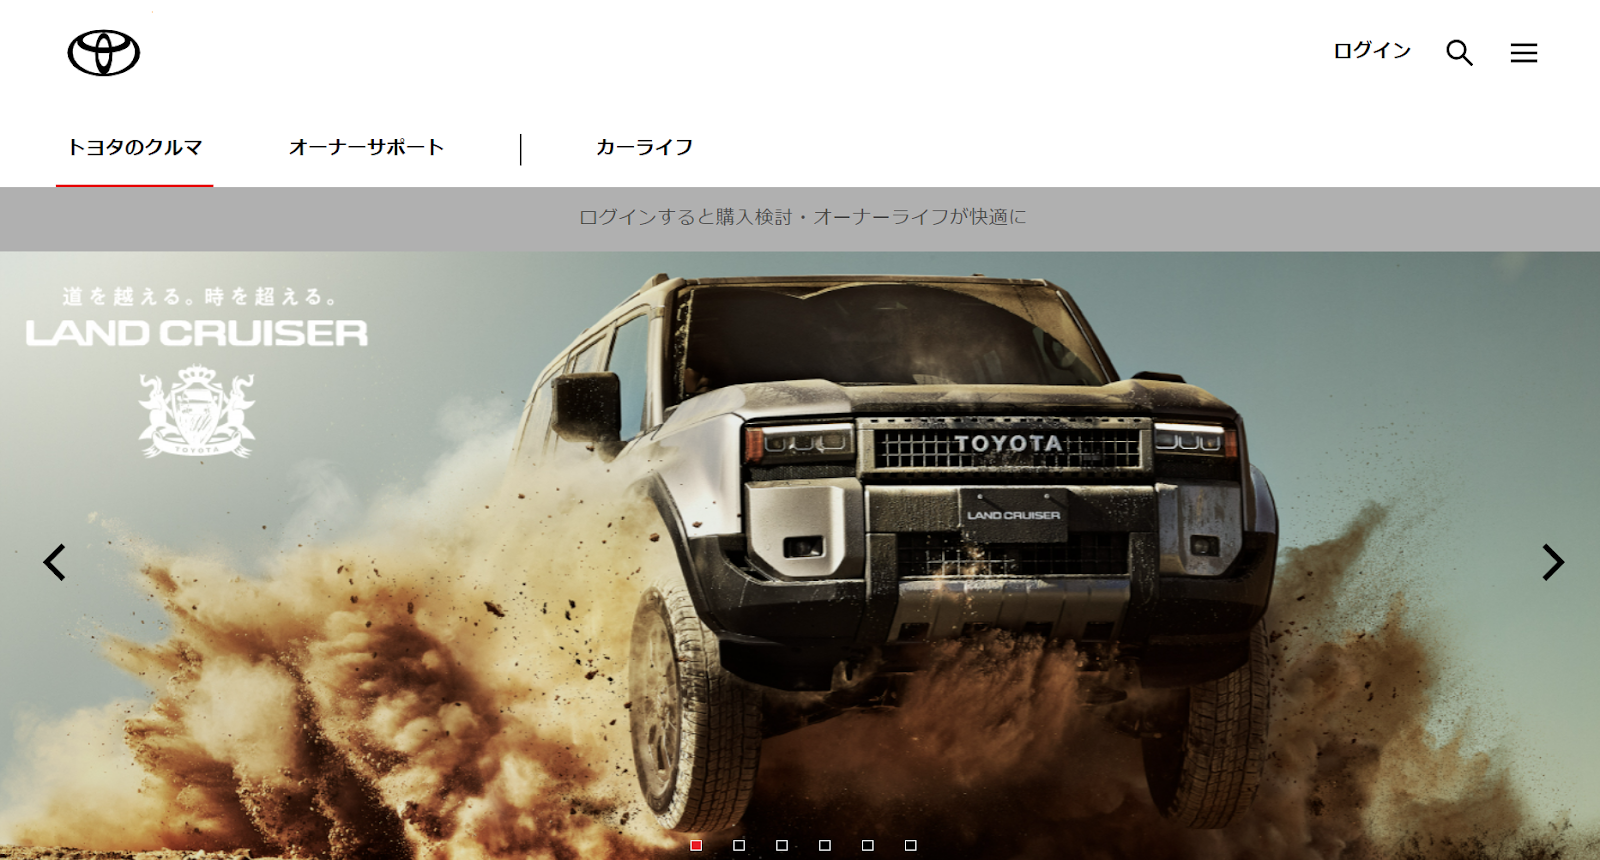Select the sixth carousel indicator dot
The height and width of the screenshot is (860, 1600).
point(911,845)
